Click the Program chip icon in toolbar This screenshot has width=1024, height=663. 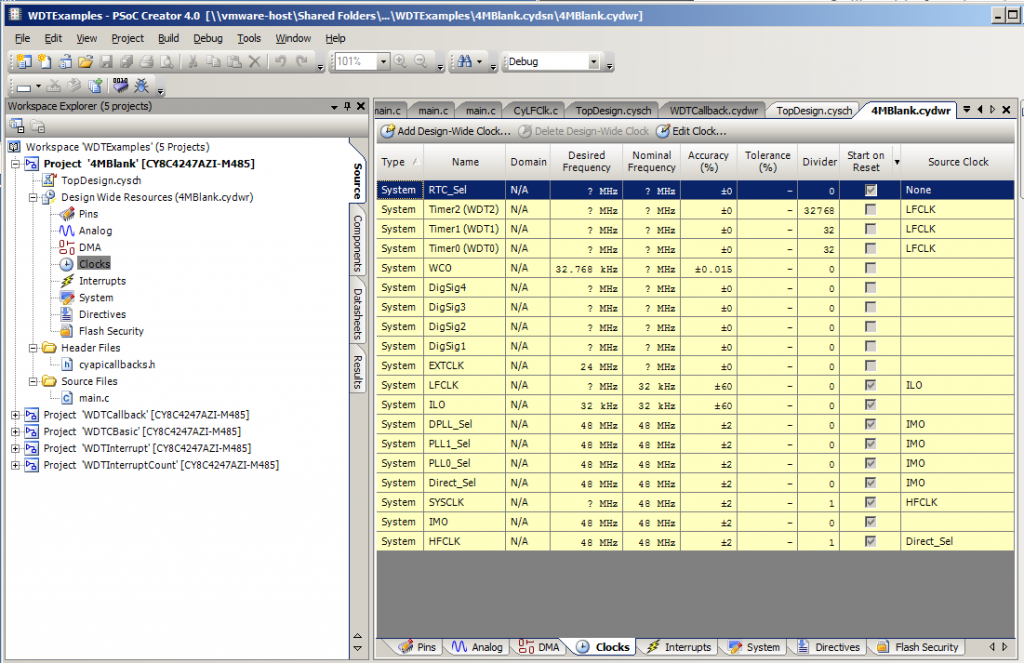click(121, 86)
